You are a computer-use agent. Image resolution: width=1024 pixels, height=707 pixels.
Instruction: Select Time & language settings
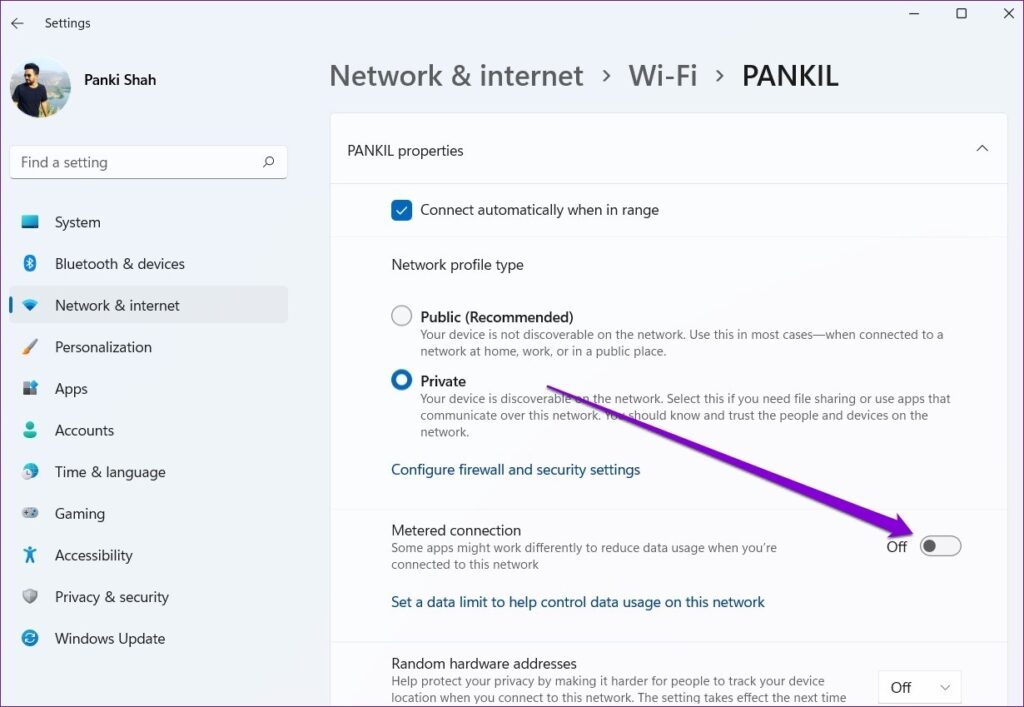(x=108, y=472)
